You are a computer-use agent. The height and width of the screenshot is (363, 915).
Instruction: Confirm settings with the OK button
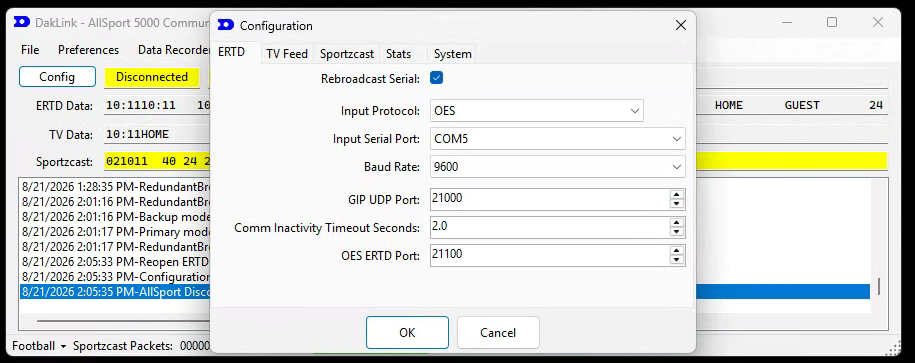[407, 333]
